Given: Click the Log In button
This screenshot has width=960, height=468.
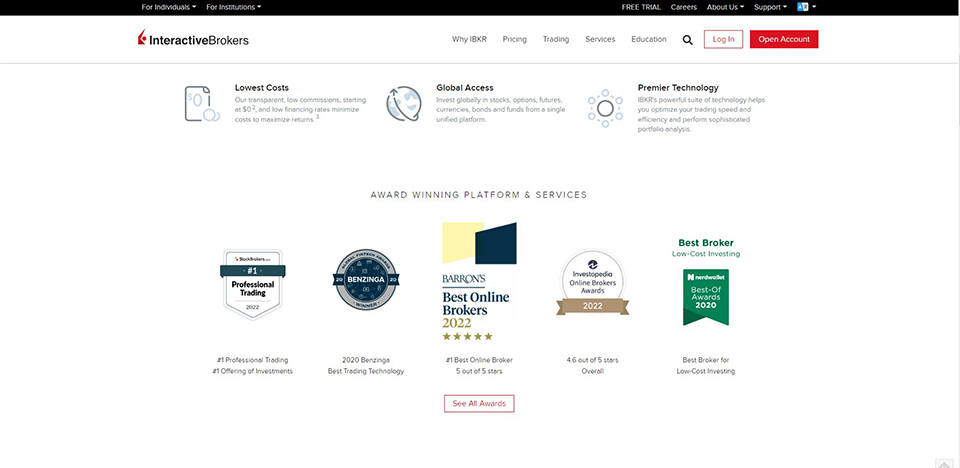Looking at the screenshot, I should 723,39.
